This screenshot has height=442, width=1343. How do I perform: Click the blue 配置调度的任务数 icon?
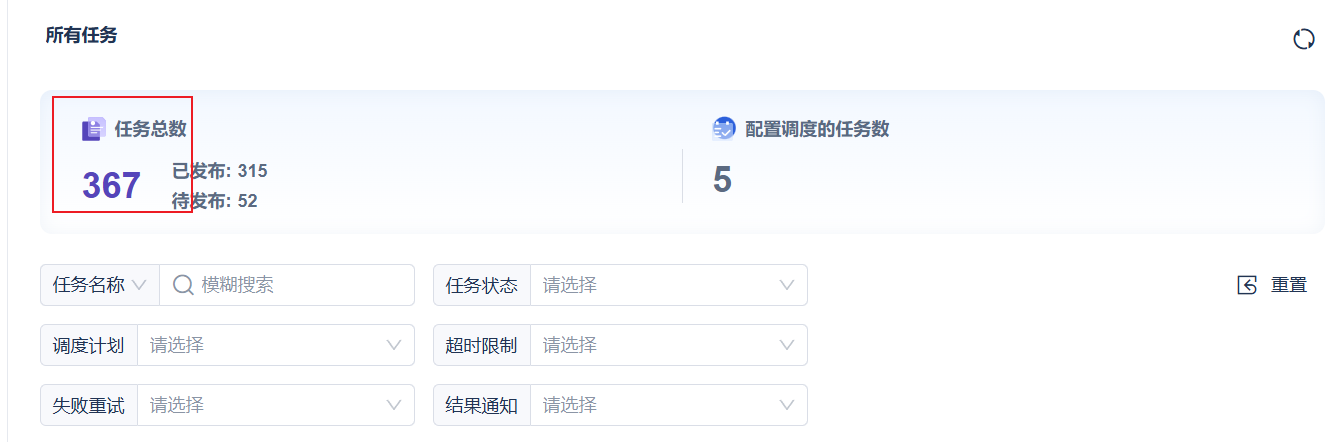724,129
